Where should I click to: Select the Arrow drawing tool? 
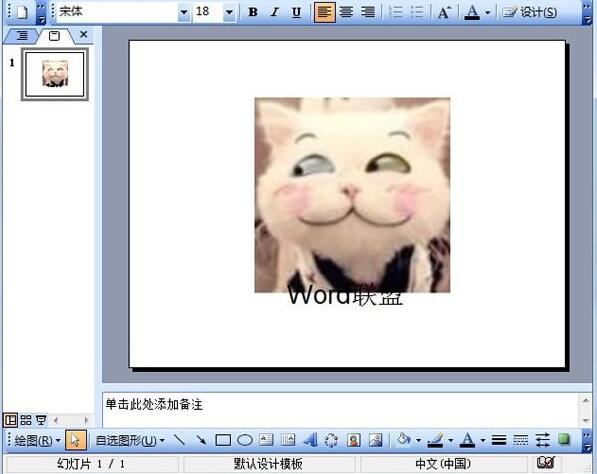click(x=201, y=440)
